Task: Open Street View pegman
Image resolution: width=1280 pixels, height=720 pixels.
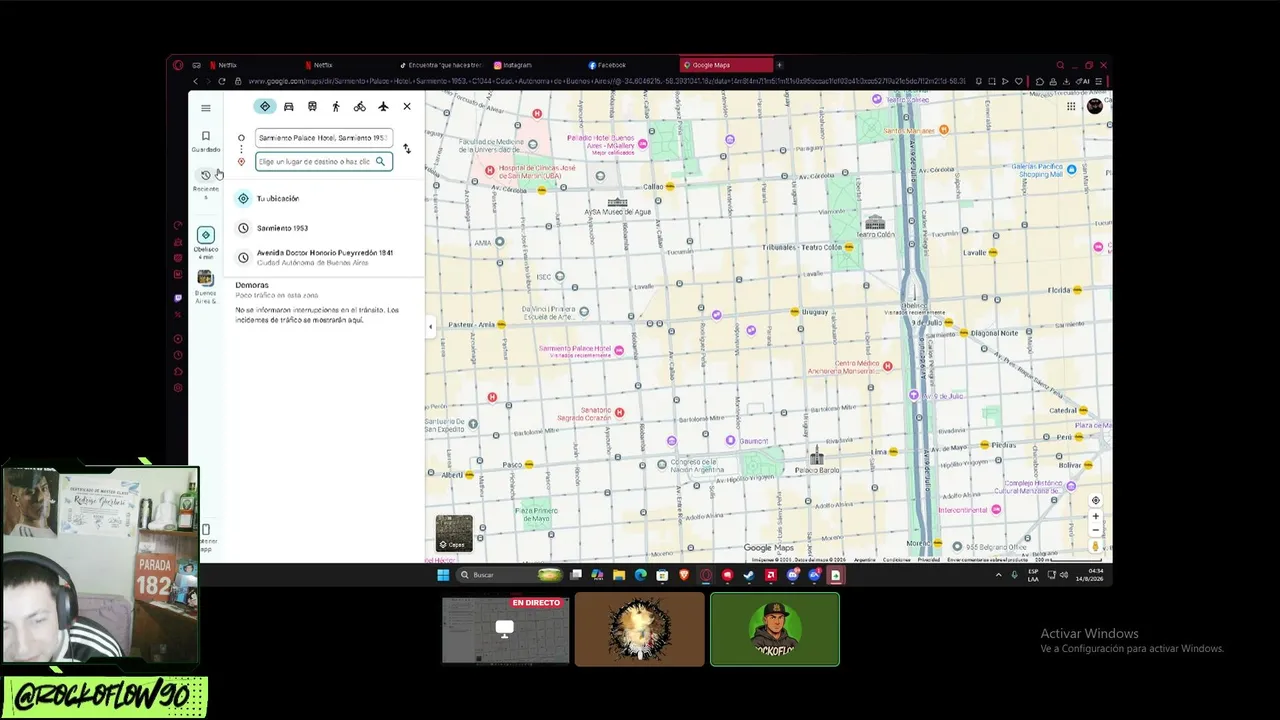Action: 1095,547
